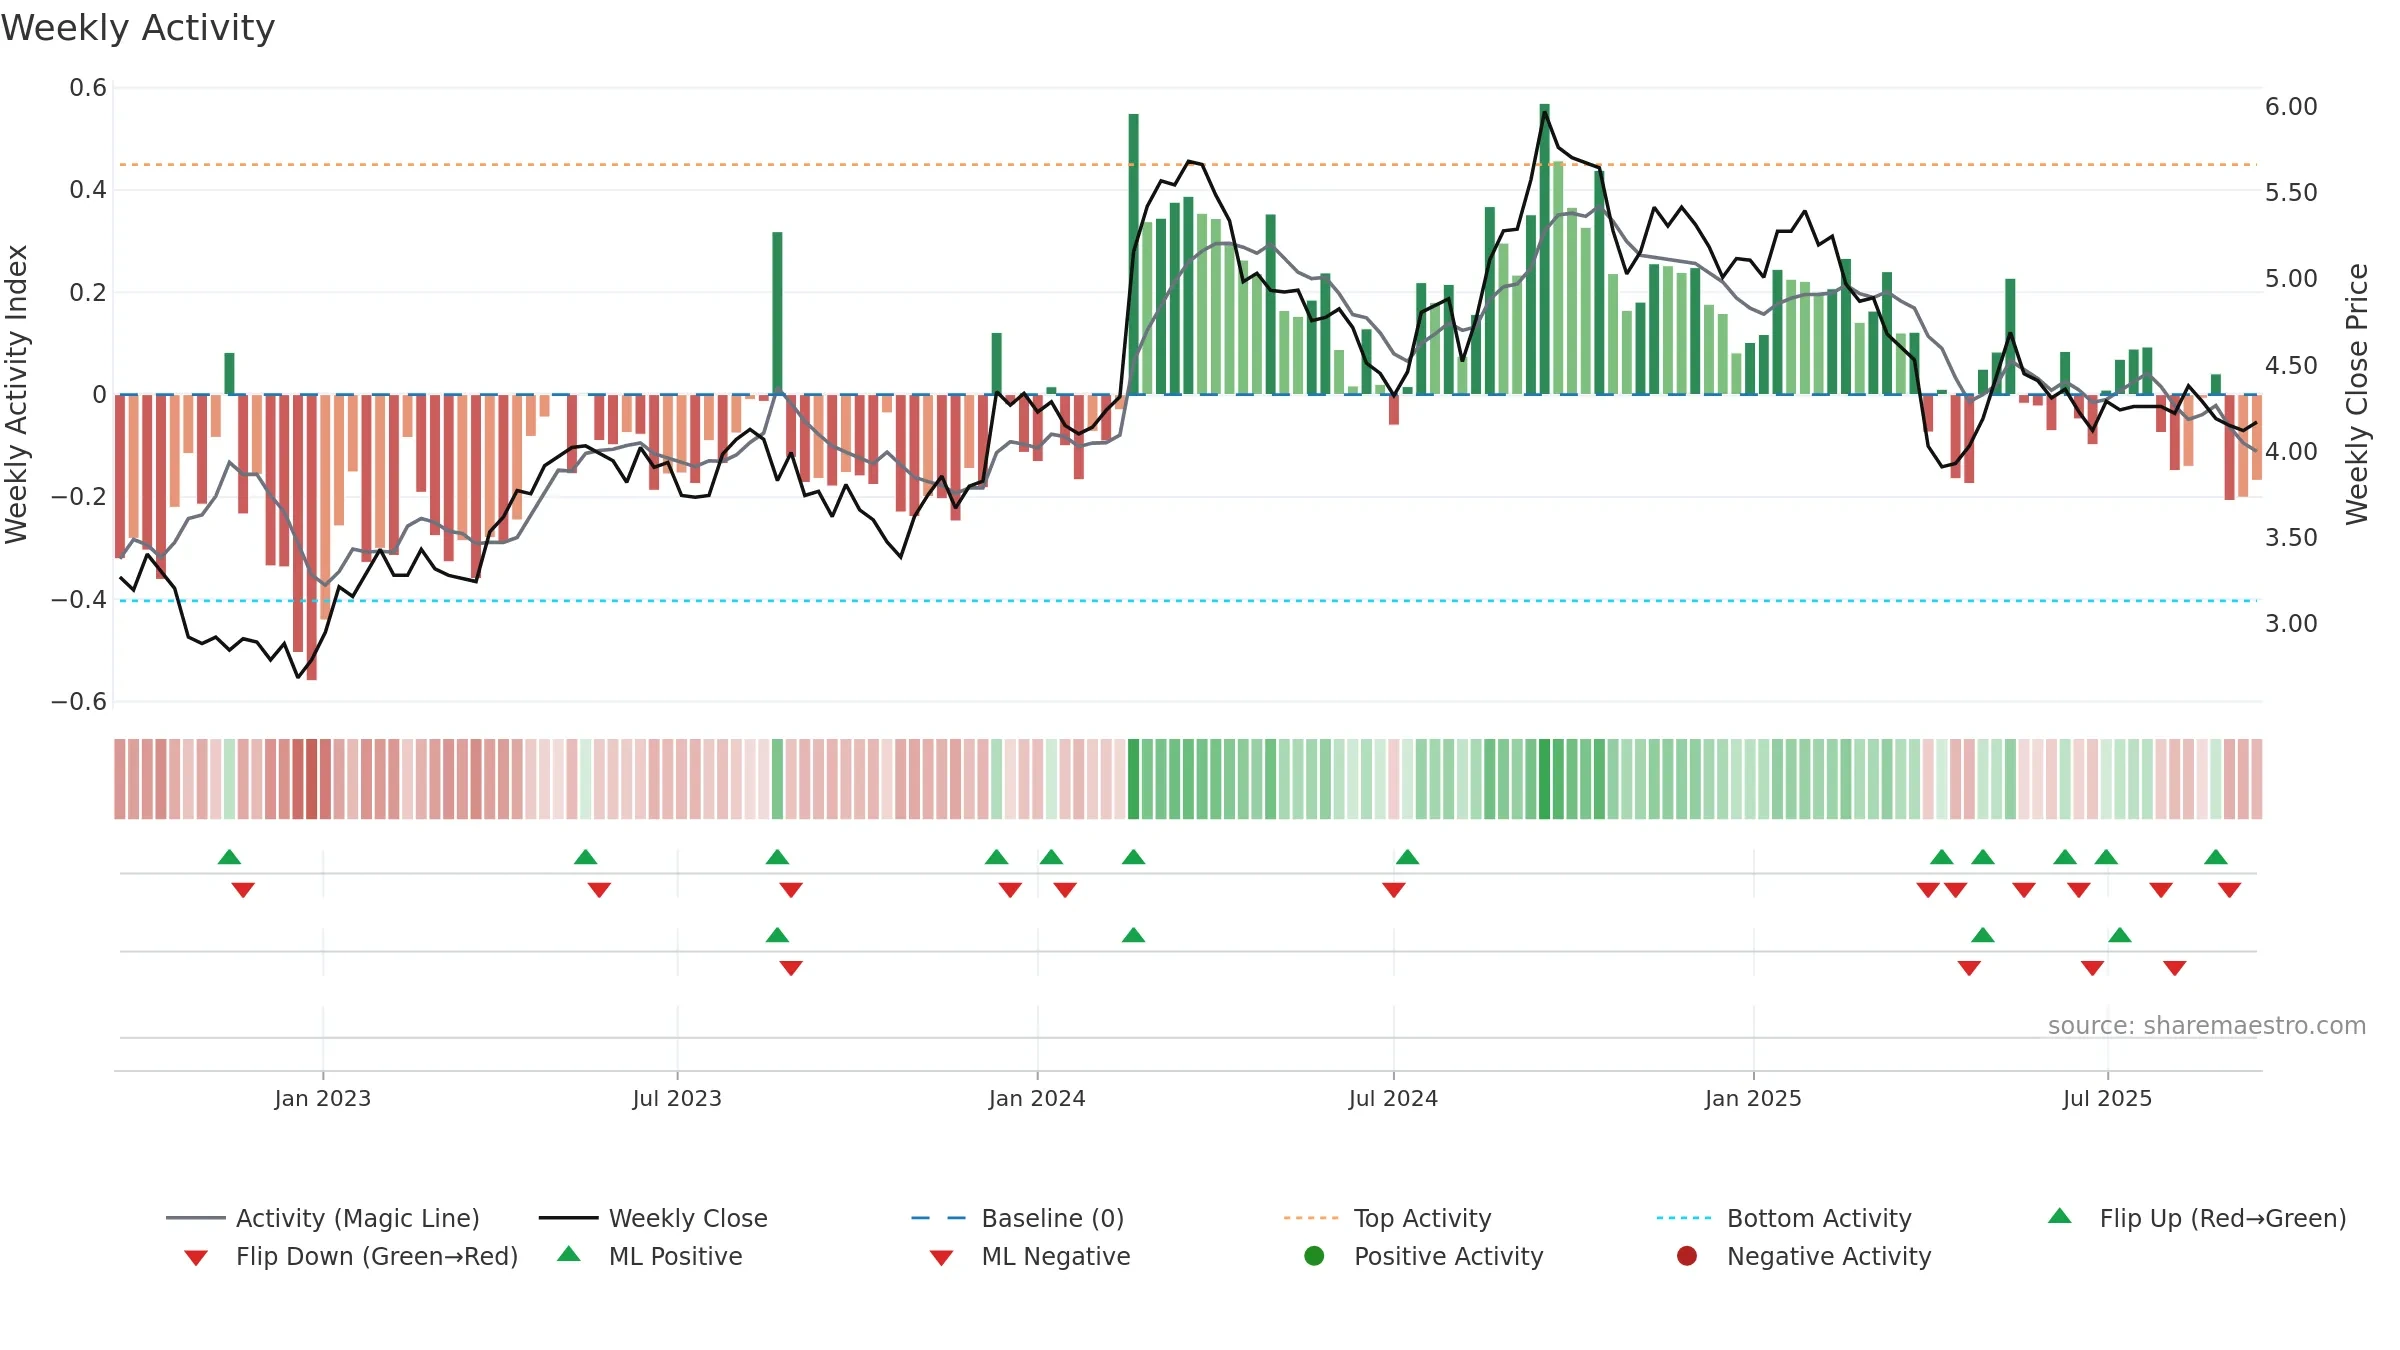Viewport: 2400px width, 1350px height.
Task: Click the '5.50' price axis tick
Action: point(2291,192)
